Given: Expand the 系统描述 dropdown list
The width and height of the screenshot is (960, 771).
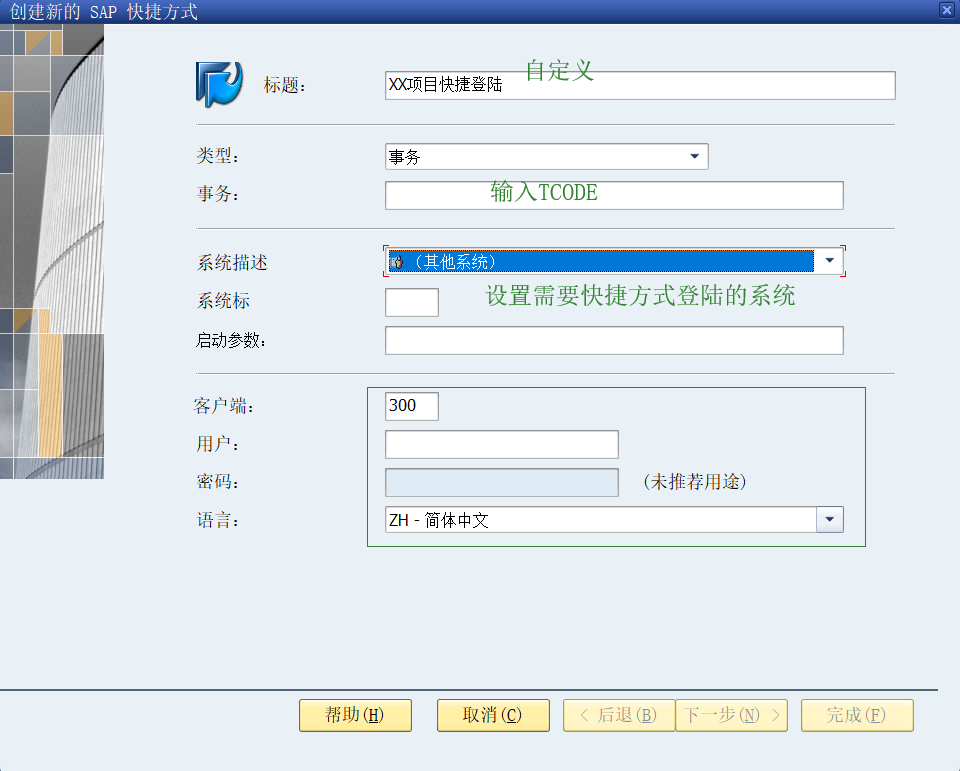Looking at the screenshot, I should tap(829, 260).
